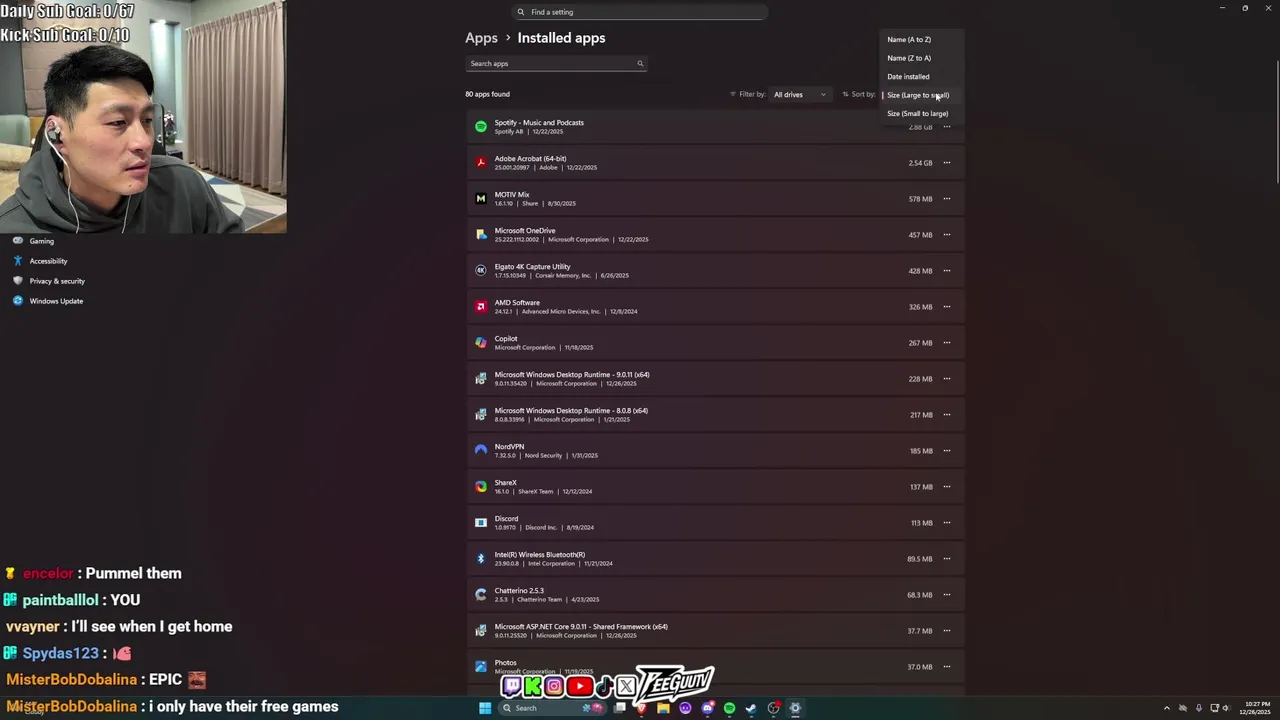
Task: Open Steam from the taskbar
Action: point(751,708)
